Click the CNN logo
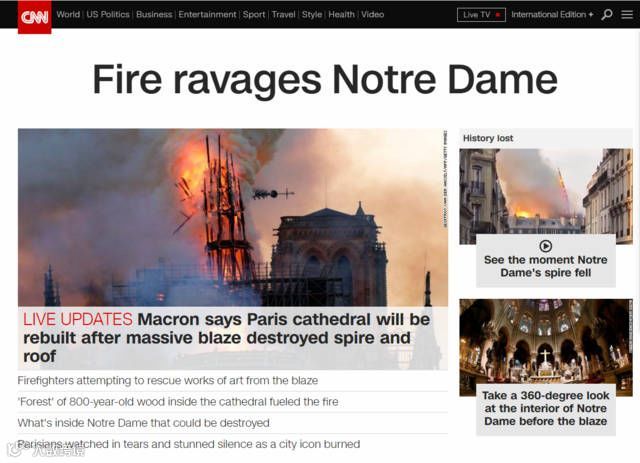Image resolution: width=640 pixels, height=463 pixels. click(x=35, y=17)
